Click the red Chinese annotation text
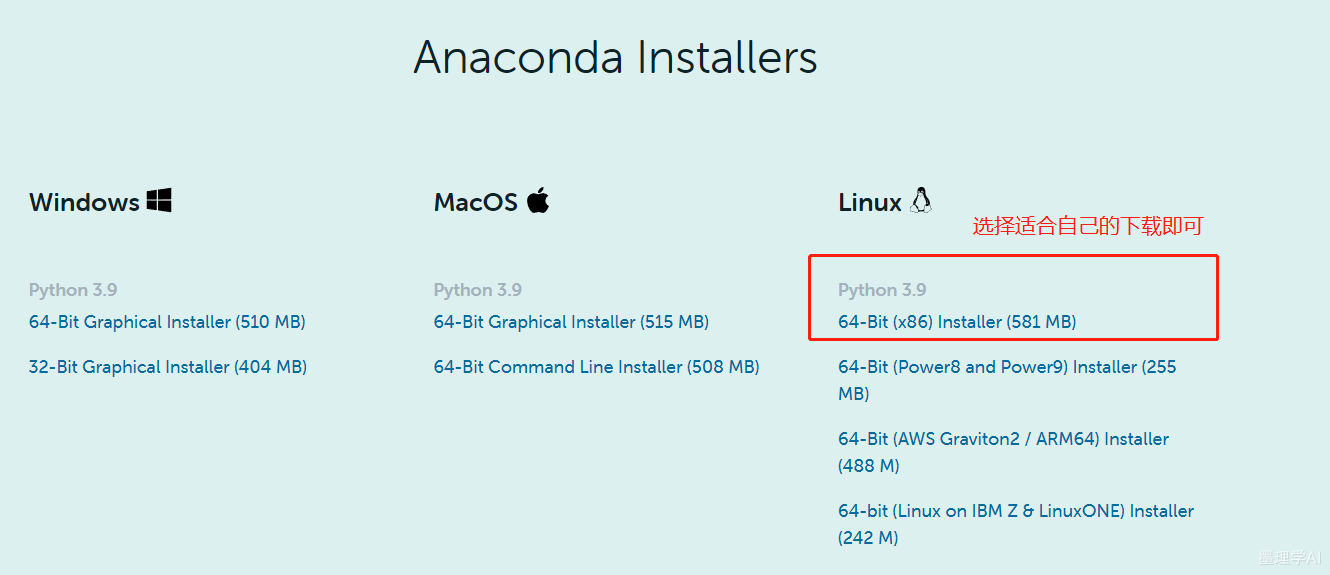Image resolution: width=1330 pixels, height=575 pixels. point(1087,227)
